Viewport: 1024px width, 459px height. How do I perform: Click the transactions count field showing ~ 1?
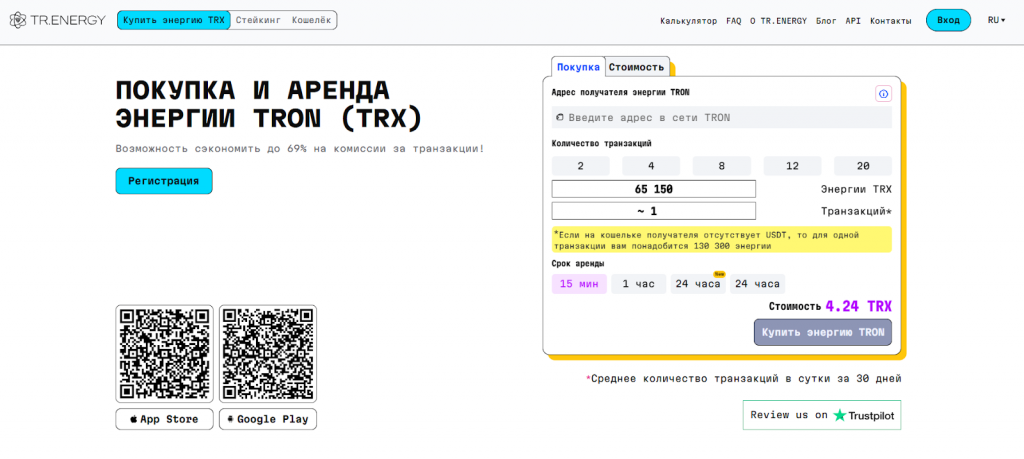[654, 211]
